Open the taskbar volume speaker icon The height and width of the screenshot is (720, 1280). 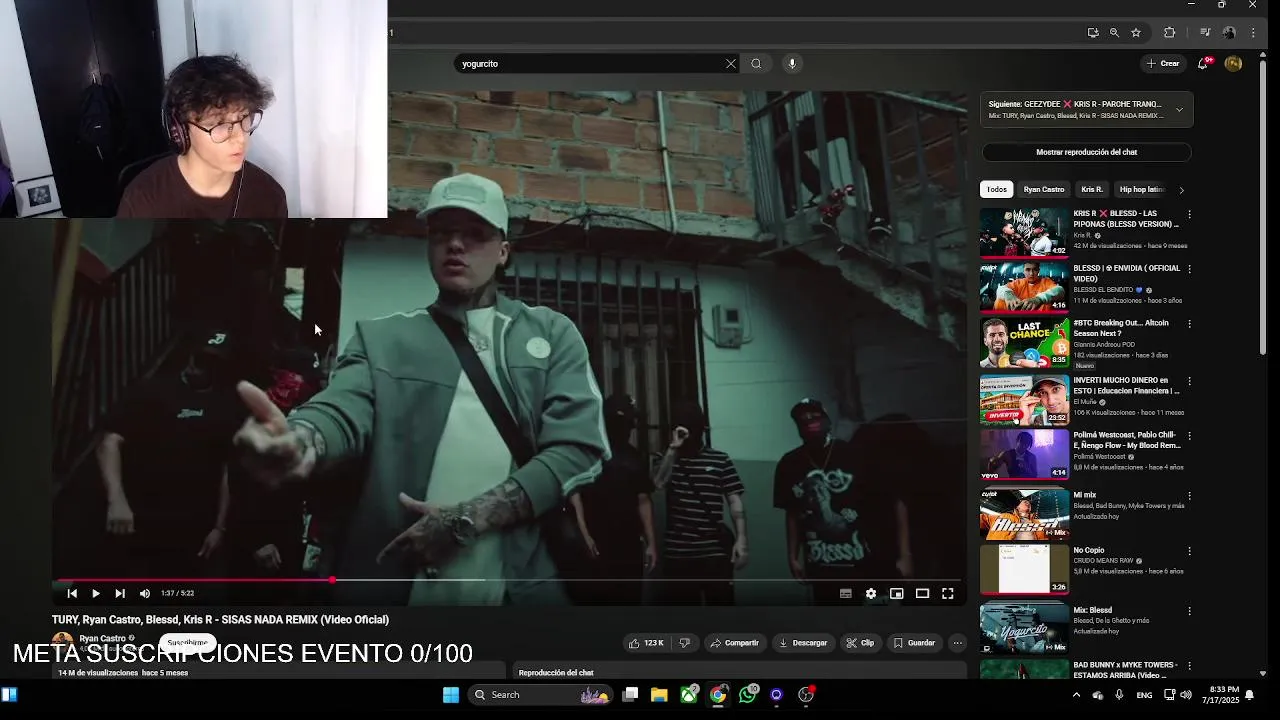click(x=1186, y=695)
